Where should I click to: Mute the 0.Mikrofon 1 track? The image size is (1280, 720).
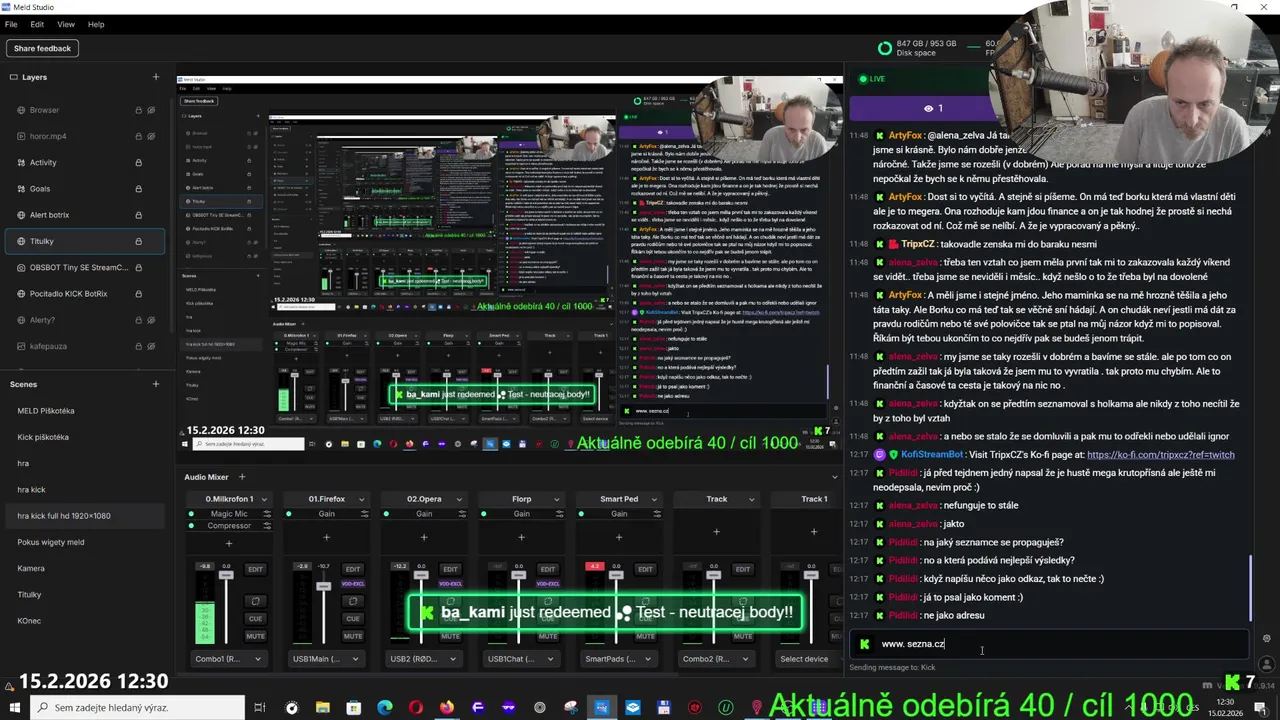pos(255,636)
